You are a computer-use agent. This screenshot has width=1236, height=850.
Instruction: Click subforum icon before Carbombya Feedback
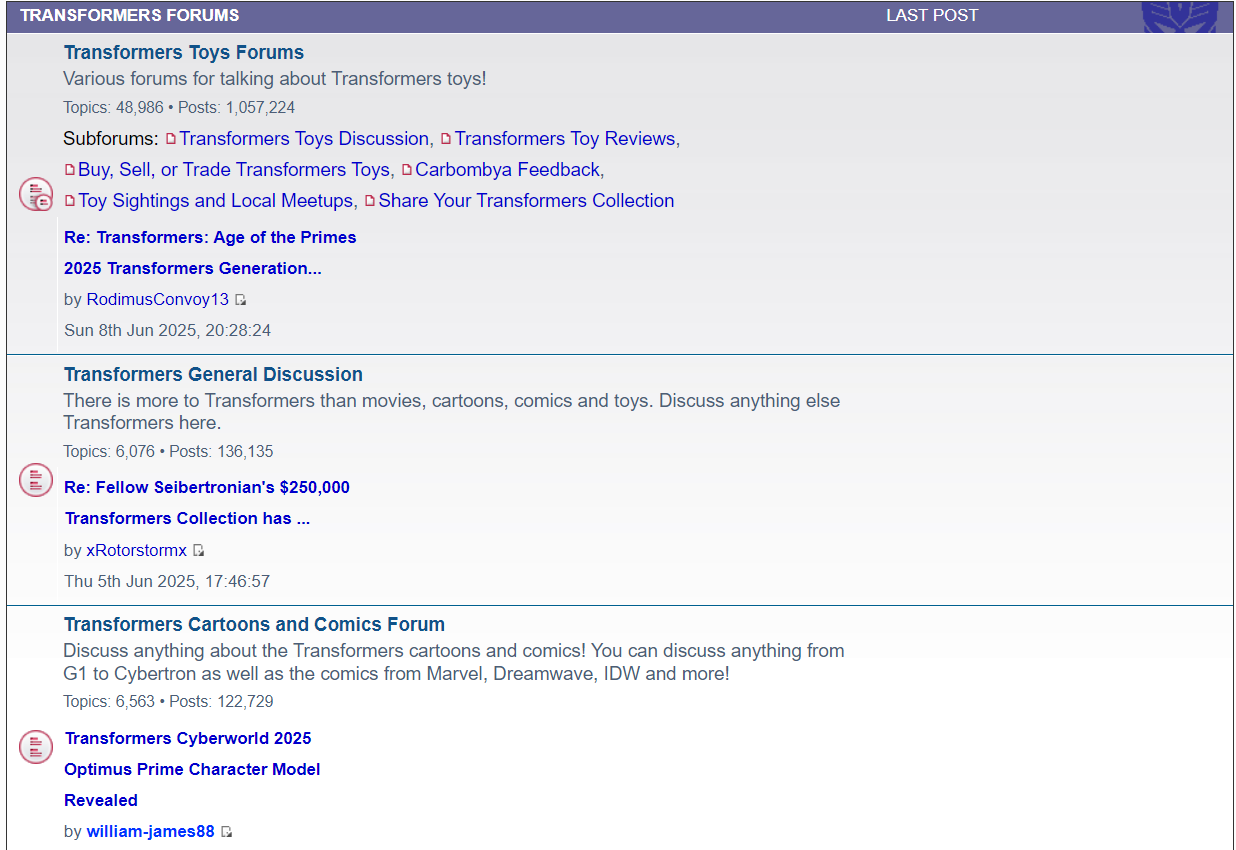(407, 170)
